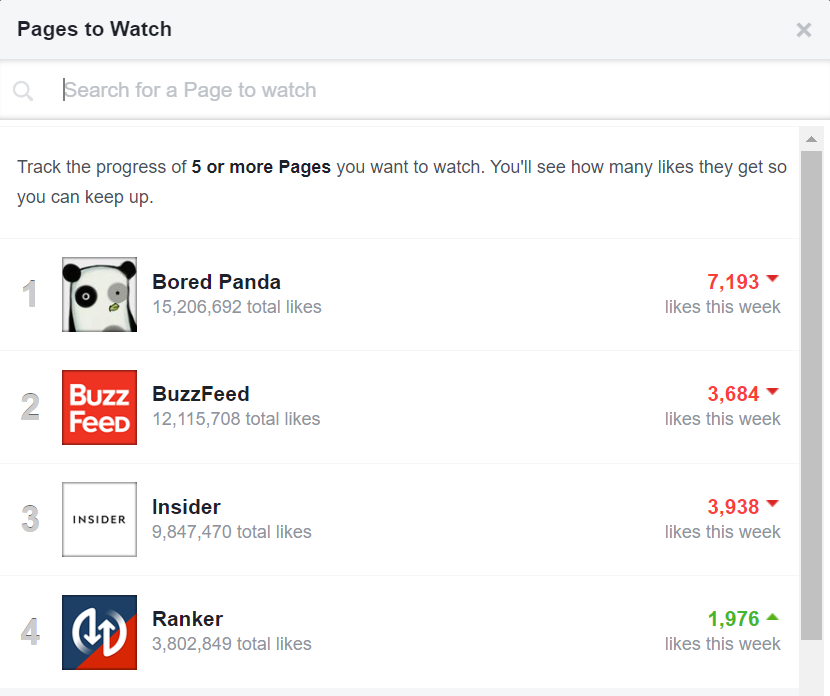Open the Ranker logo thumbnail
This screenshot has width=830, height=696.
100,632
